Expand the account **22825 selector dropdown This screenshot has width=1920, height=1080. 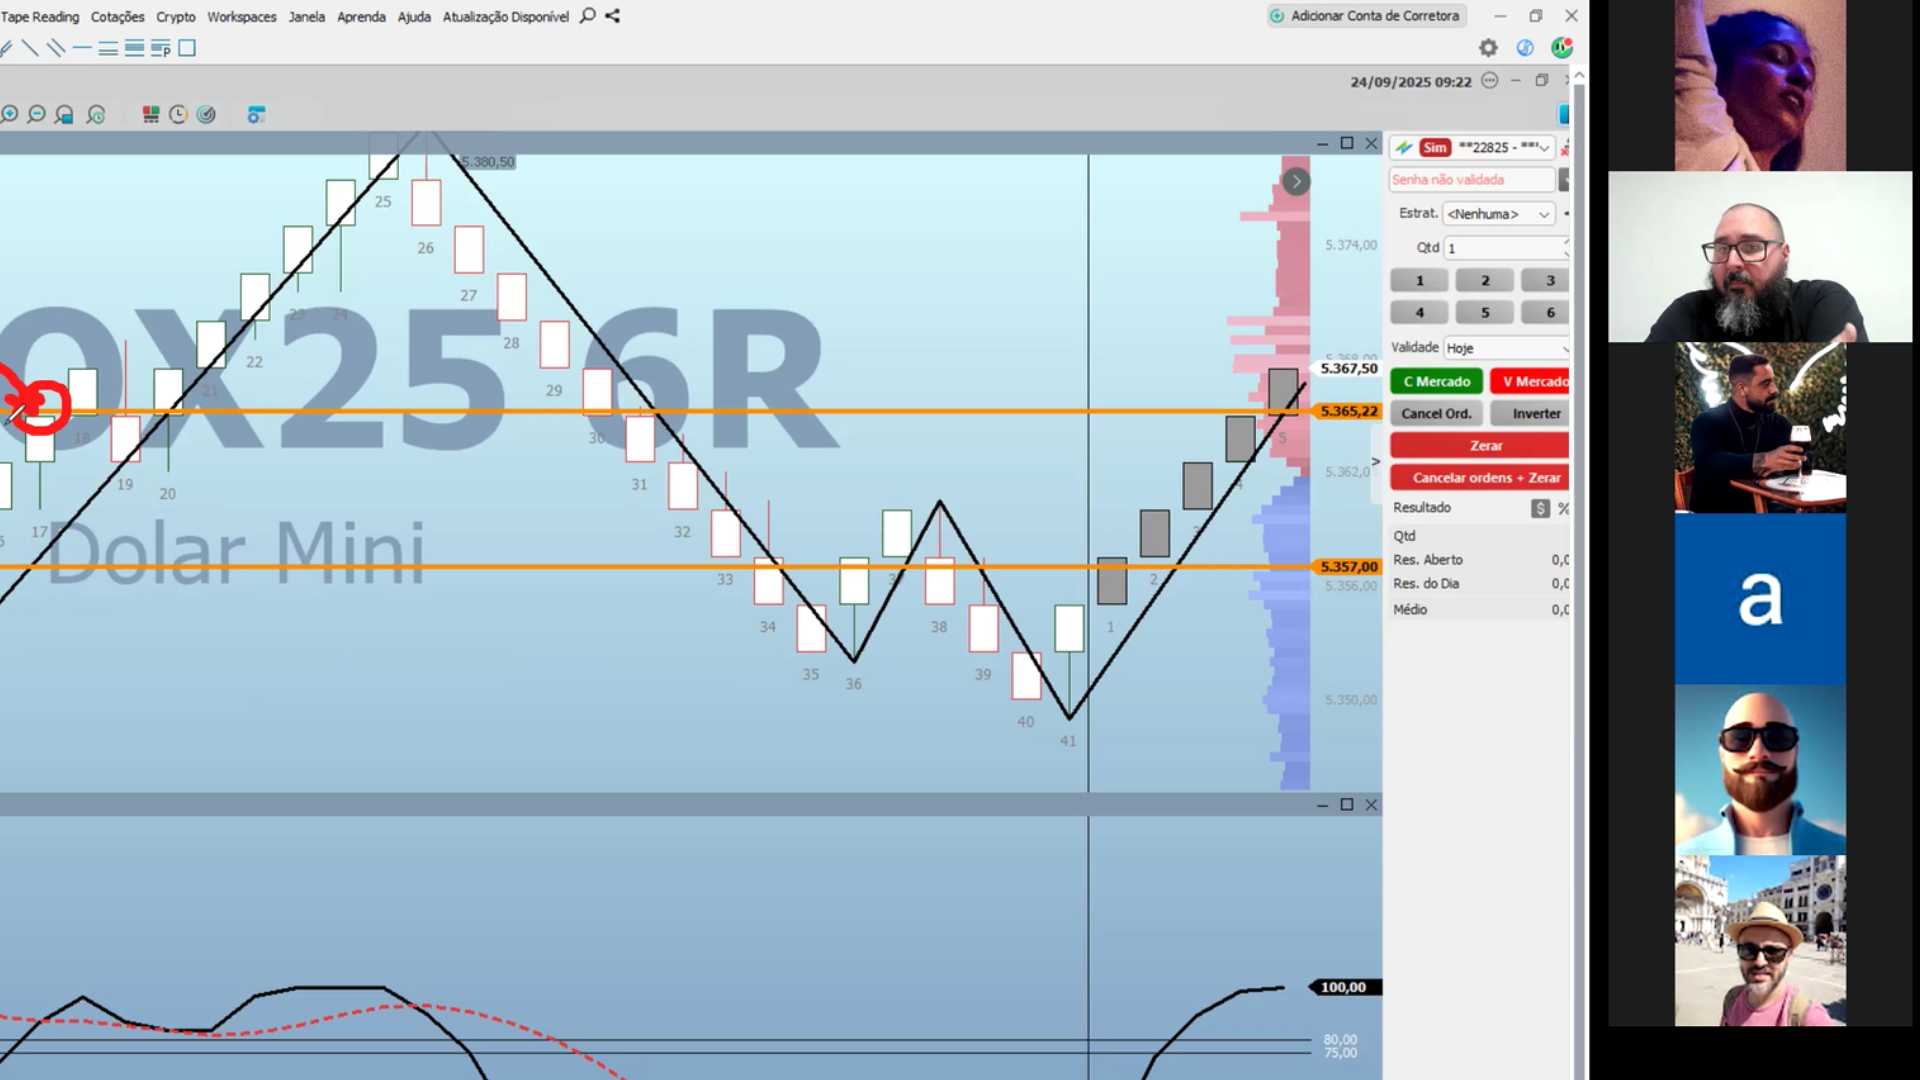coord(1544,148)
